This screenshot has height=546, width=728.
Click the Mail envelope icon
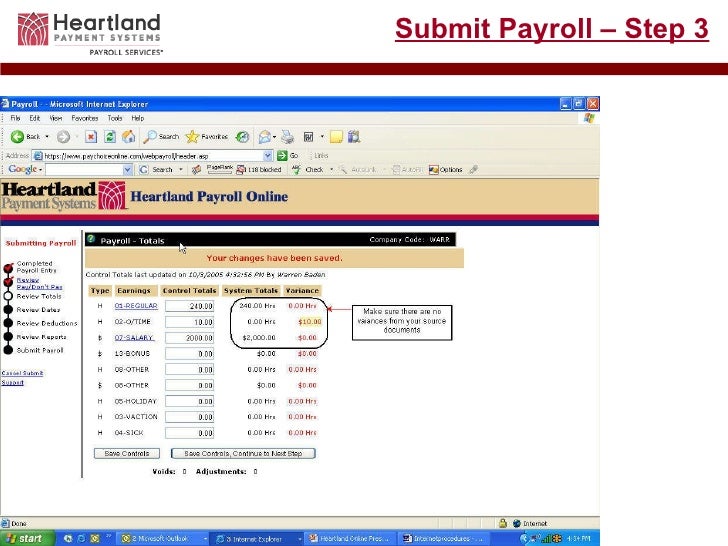[265, 136]
